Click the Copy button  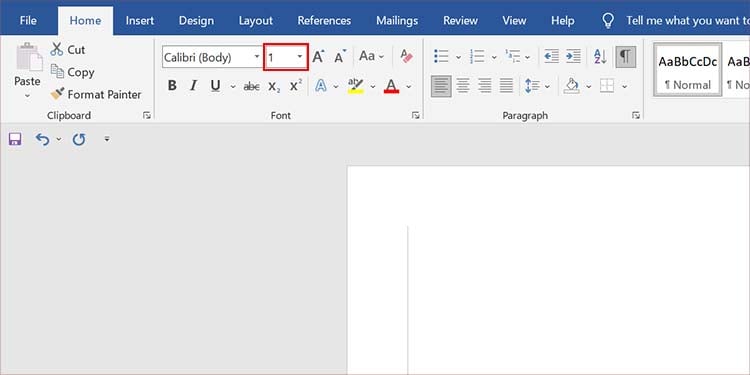[72, 72]
